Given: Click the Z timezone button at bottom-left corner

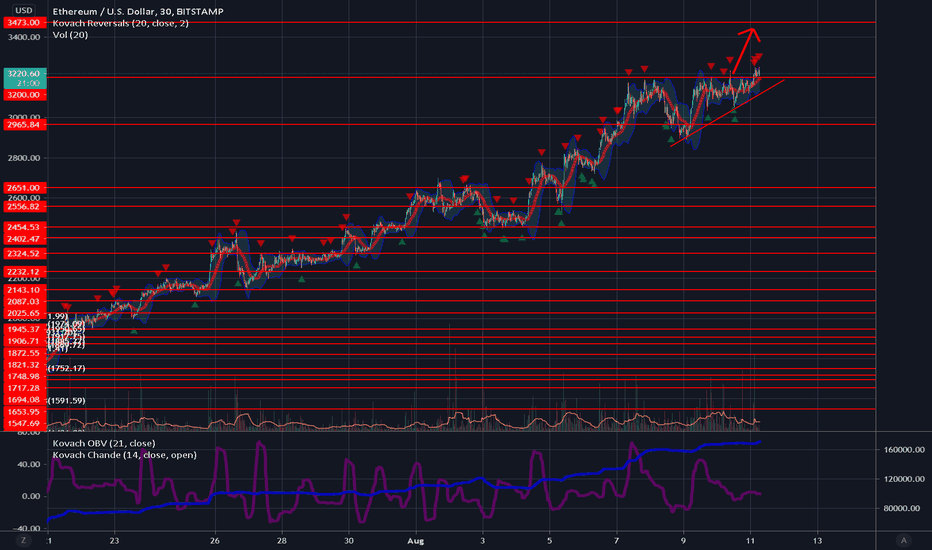Looking at the screenshot, I should click(24, 540).
